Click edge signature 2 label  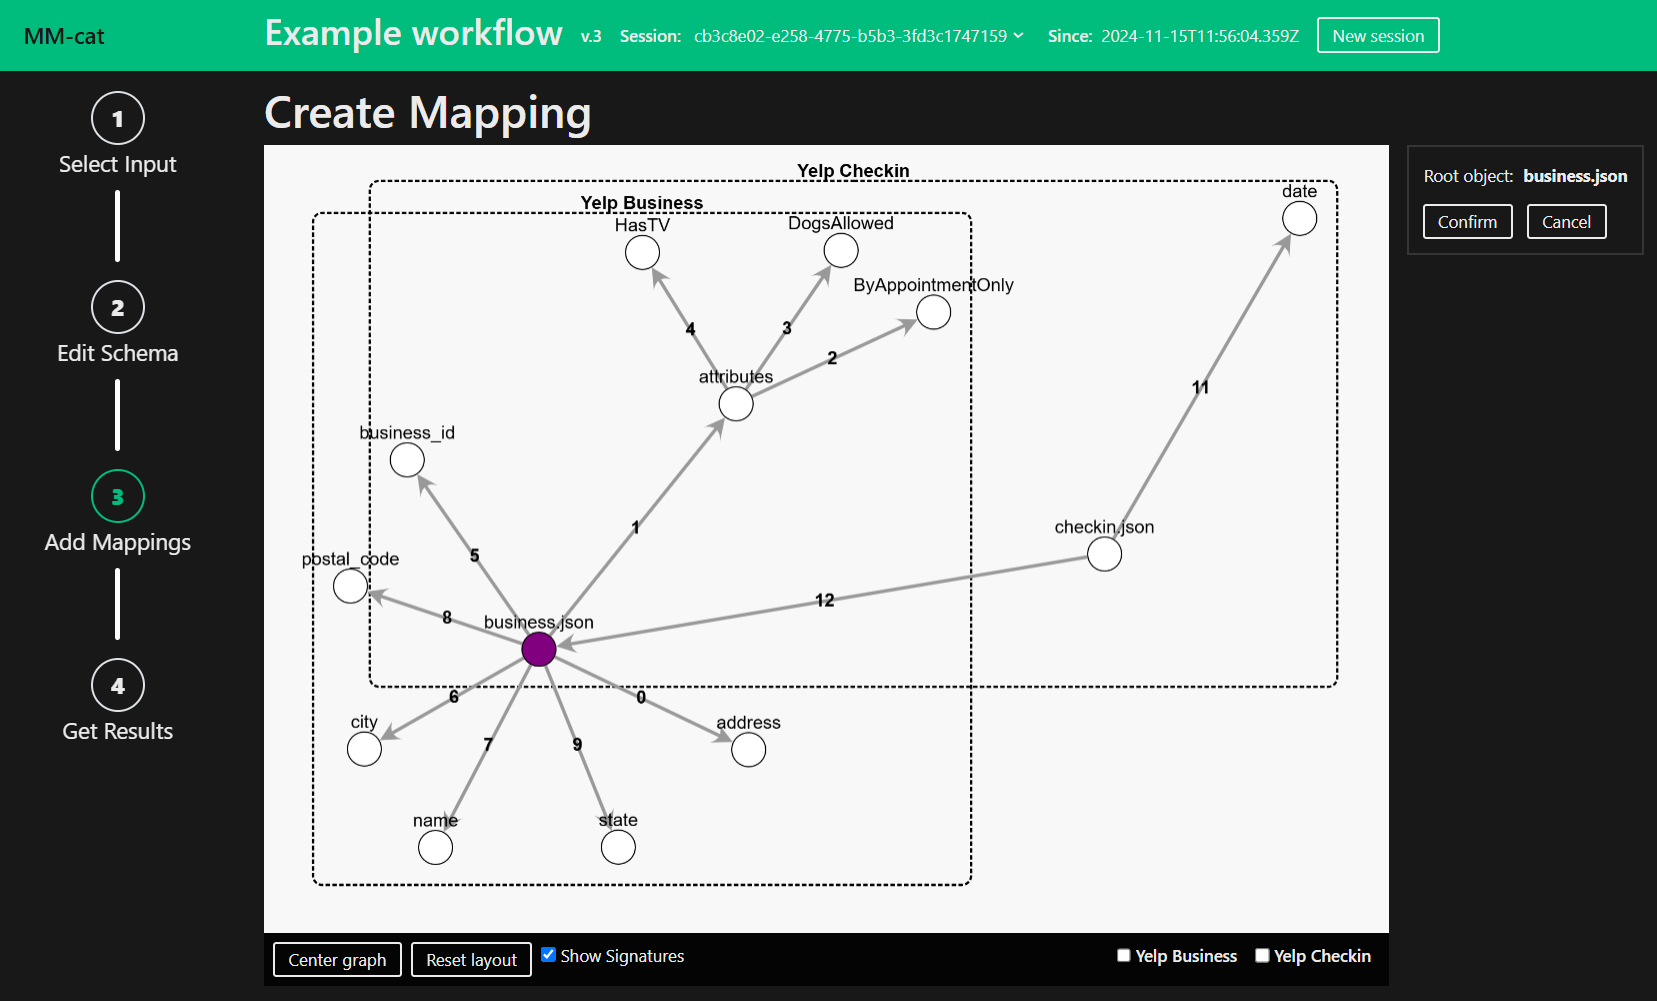(832, 358)
